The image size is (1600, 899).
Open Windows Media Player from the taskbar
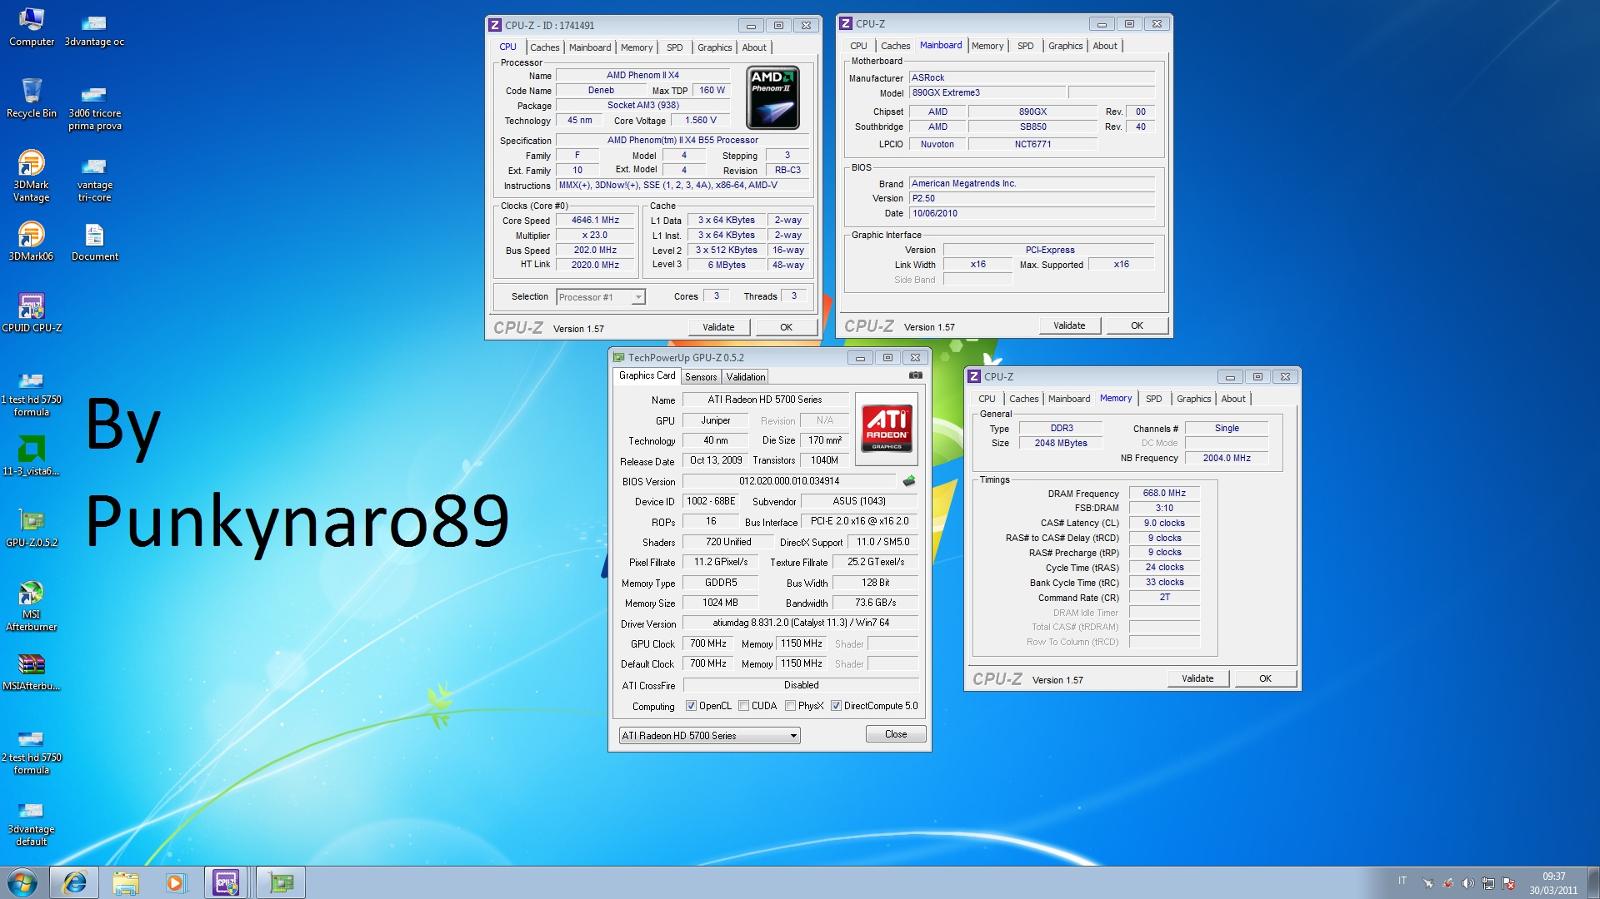(175, 882)
